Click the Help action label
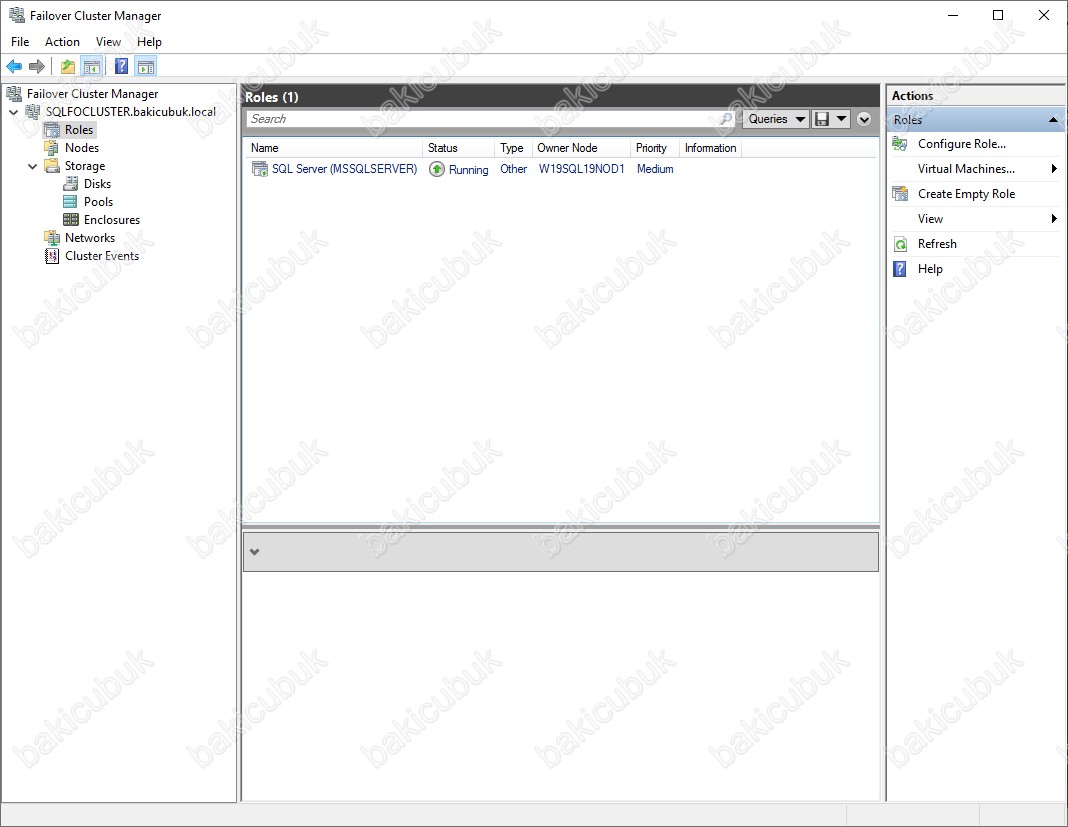Viewport: 1068px width, 827px height. click(x=930, y=269)
